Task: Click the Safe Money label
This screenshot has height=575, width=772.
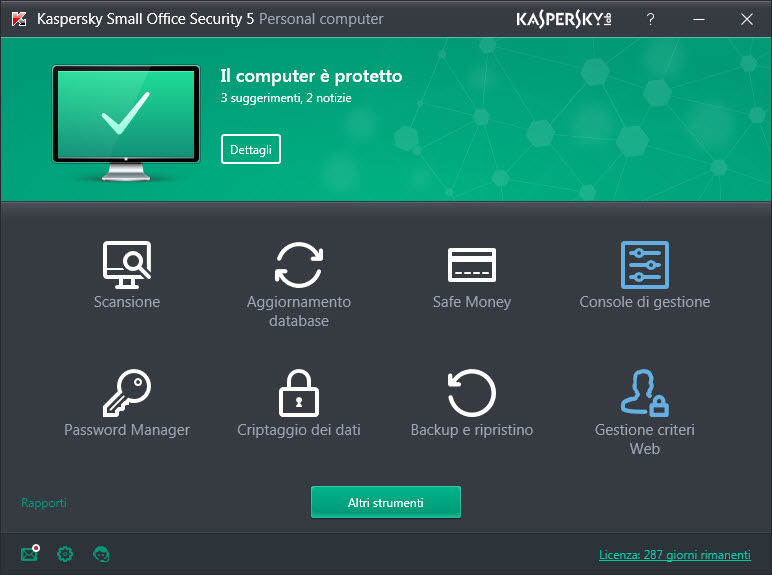Action: tap(472, 301)
